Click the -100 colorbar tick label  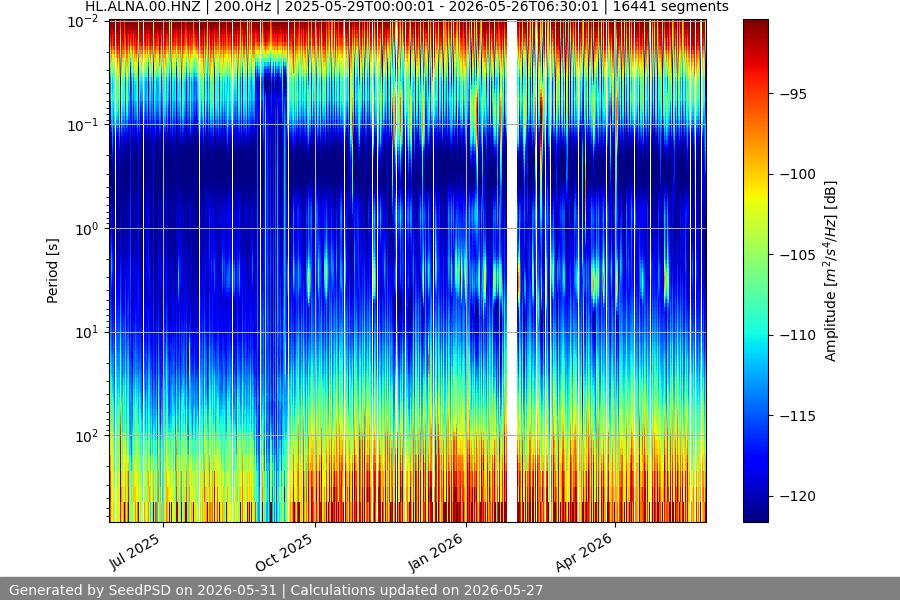click(798, 175)
